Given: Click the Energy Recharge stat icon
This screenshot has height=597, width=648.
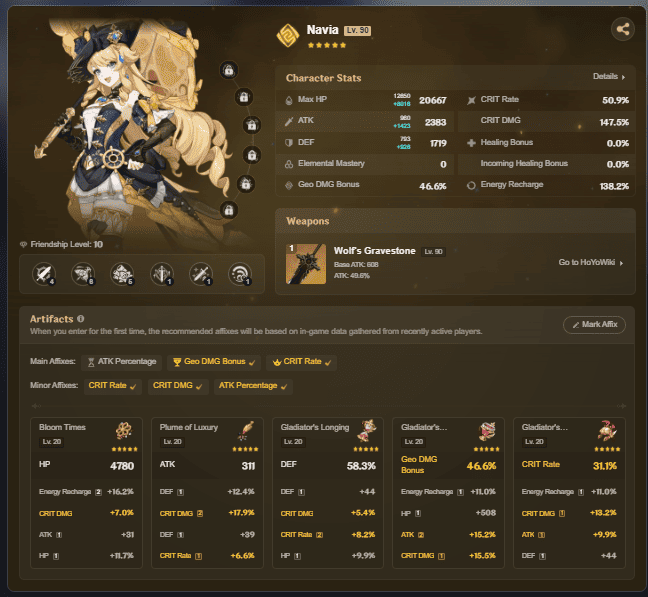Looking at the screenshot, I should pyautogui.click(x=471, y=186).
